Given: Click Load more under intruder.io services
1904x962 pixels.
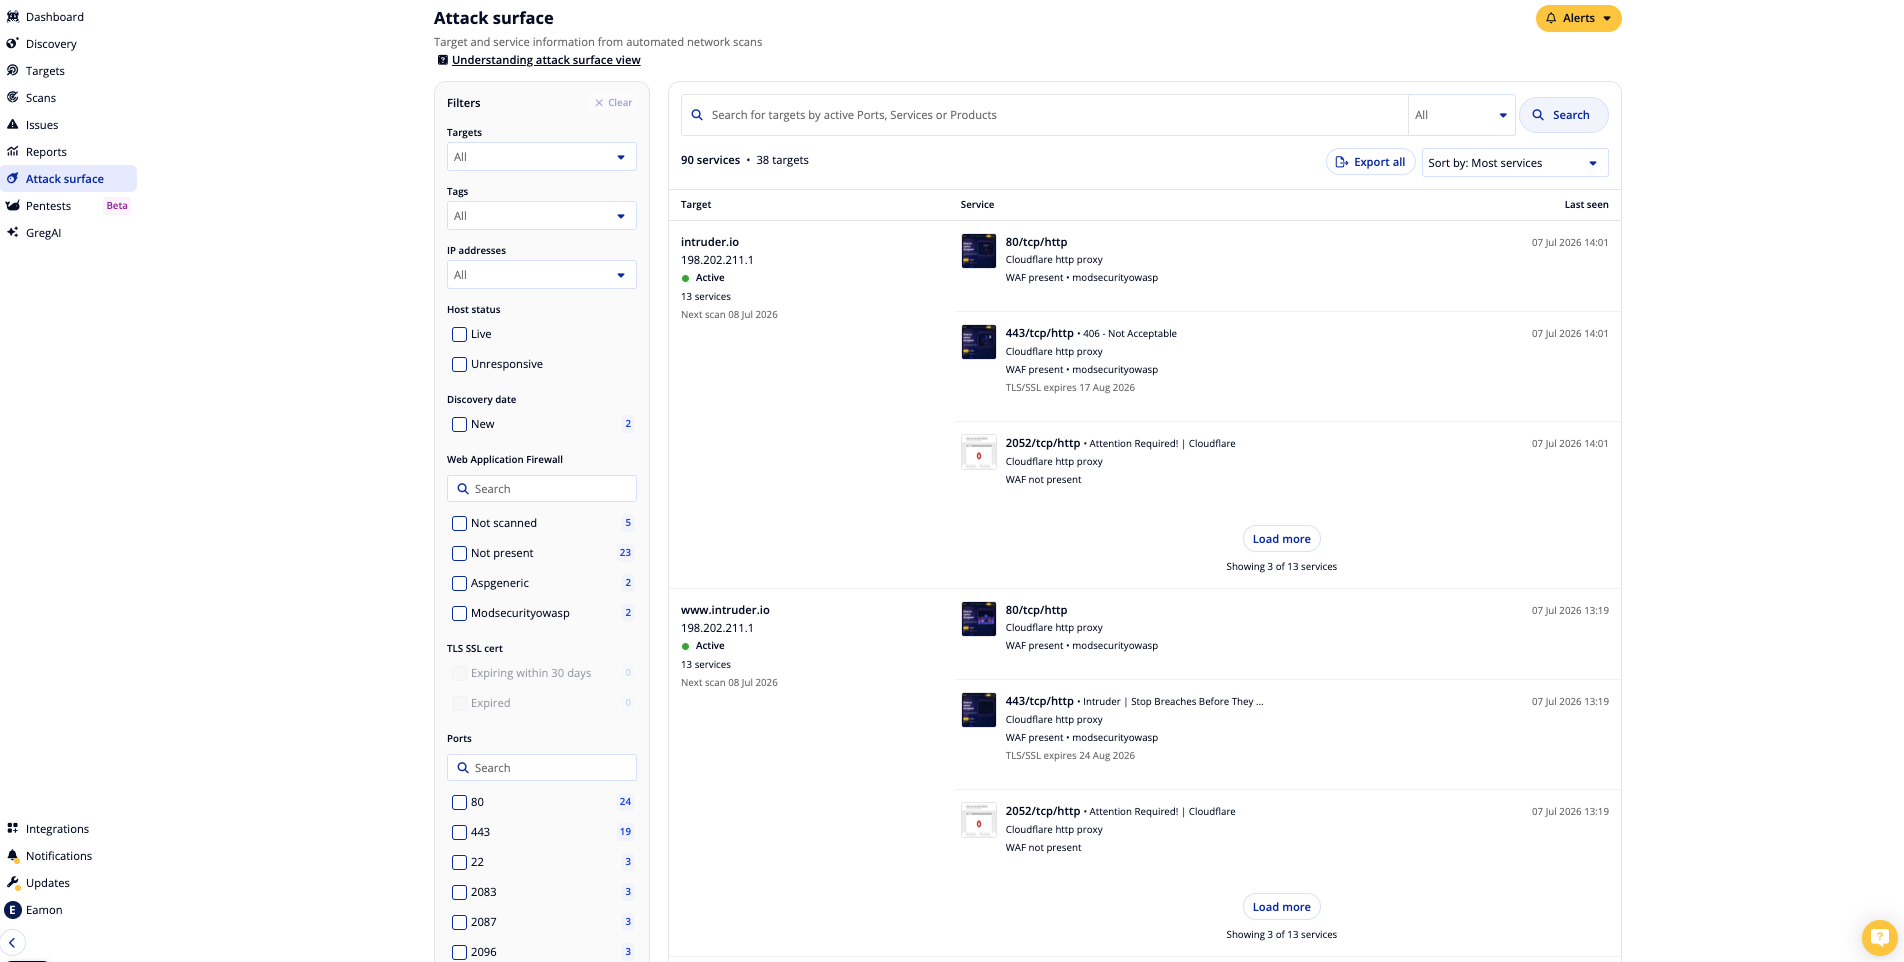Looking at the screenshot, I should [1281, 539].
